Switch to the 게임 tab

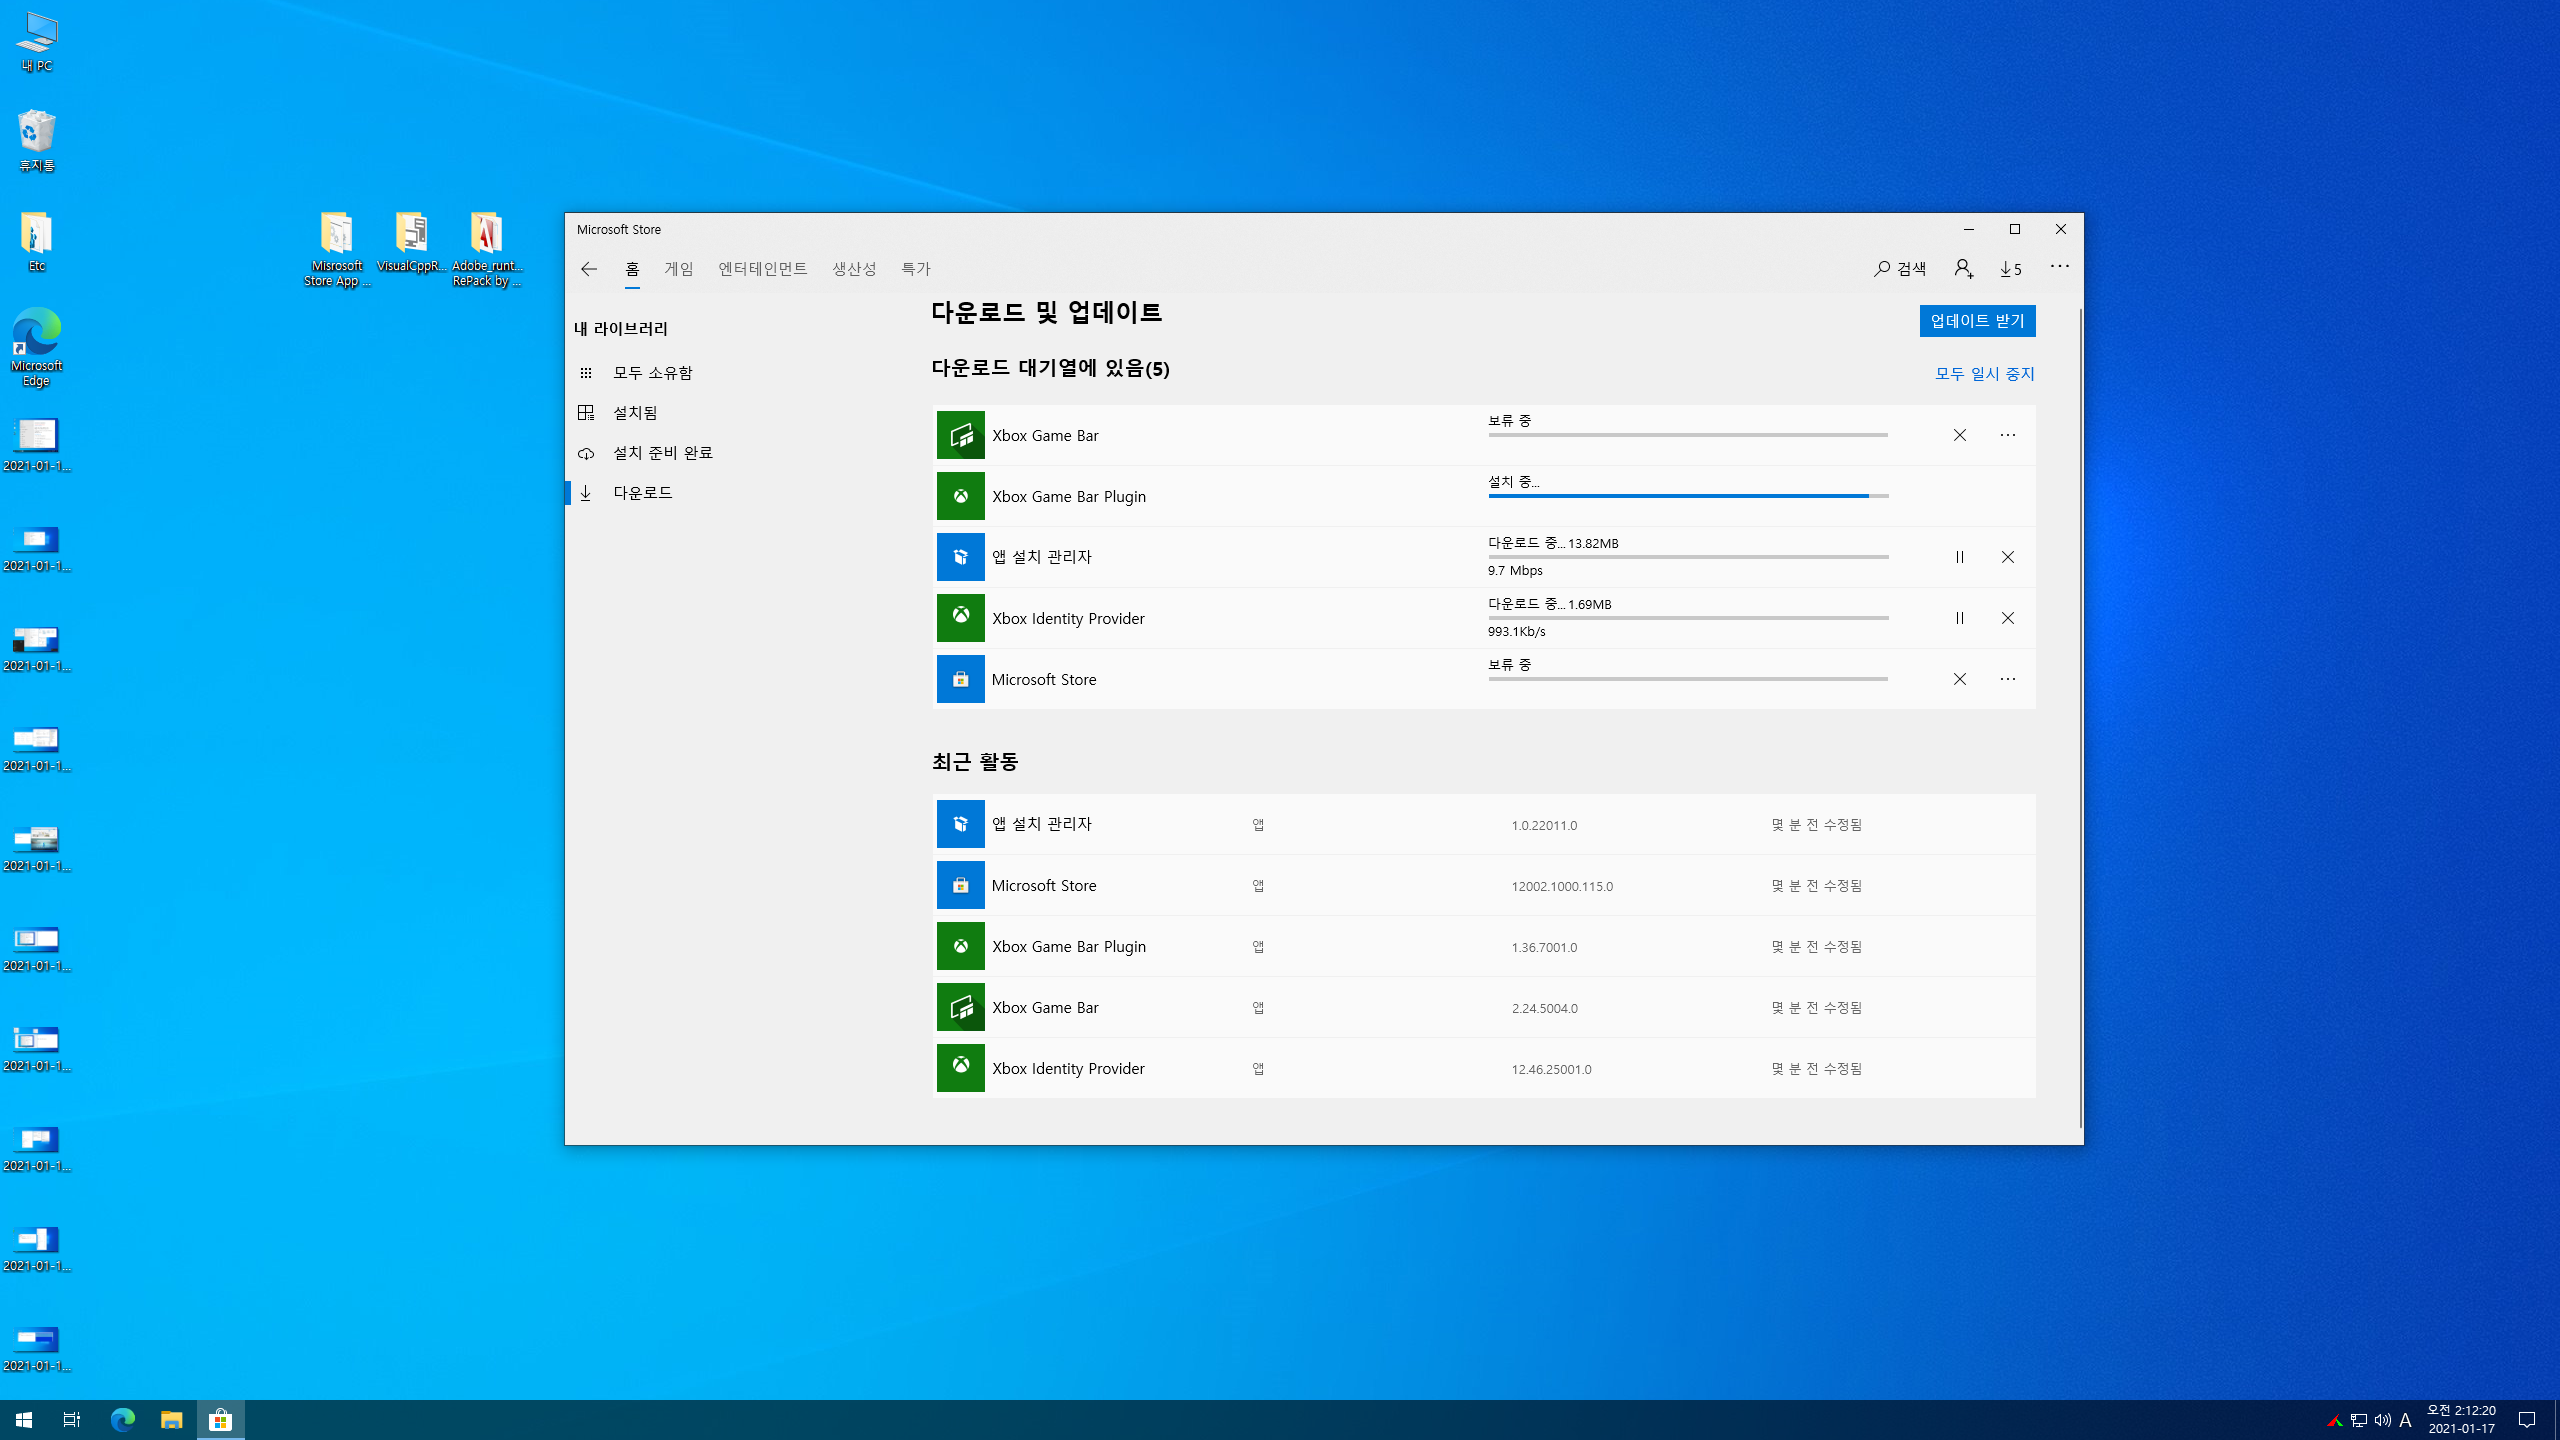point(679,269)
